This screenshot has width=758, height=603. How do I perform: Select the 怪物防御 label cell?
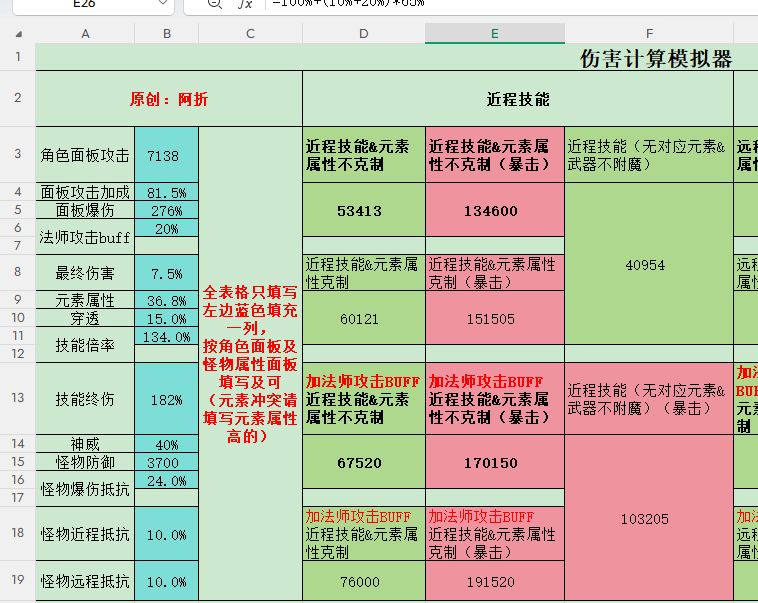tap(85, 462)
